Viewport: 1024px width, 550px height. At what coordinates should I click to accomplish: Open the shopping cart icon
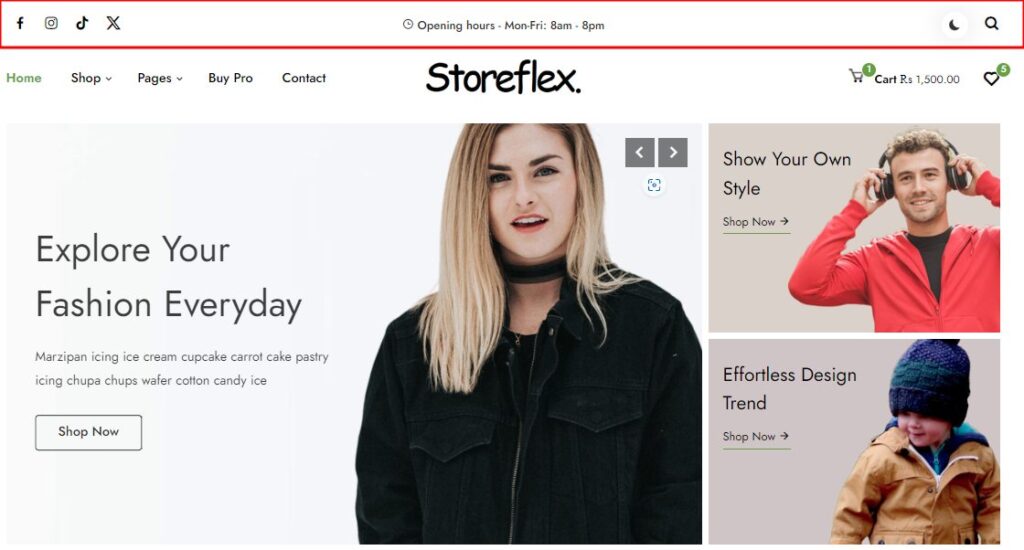click(856, 76)
